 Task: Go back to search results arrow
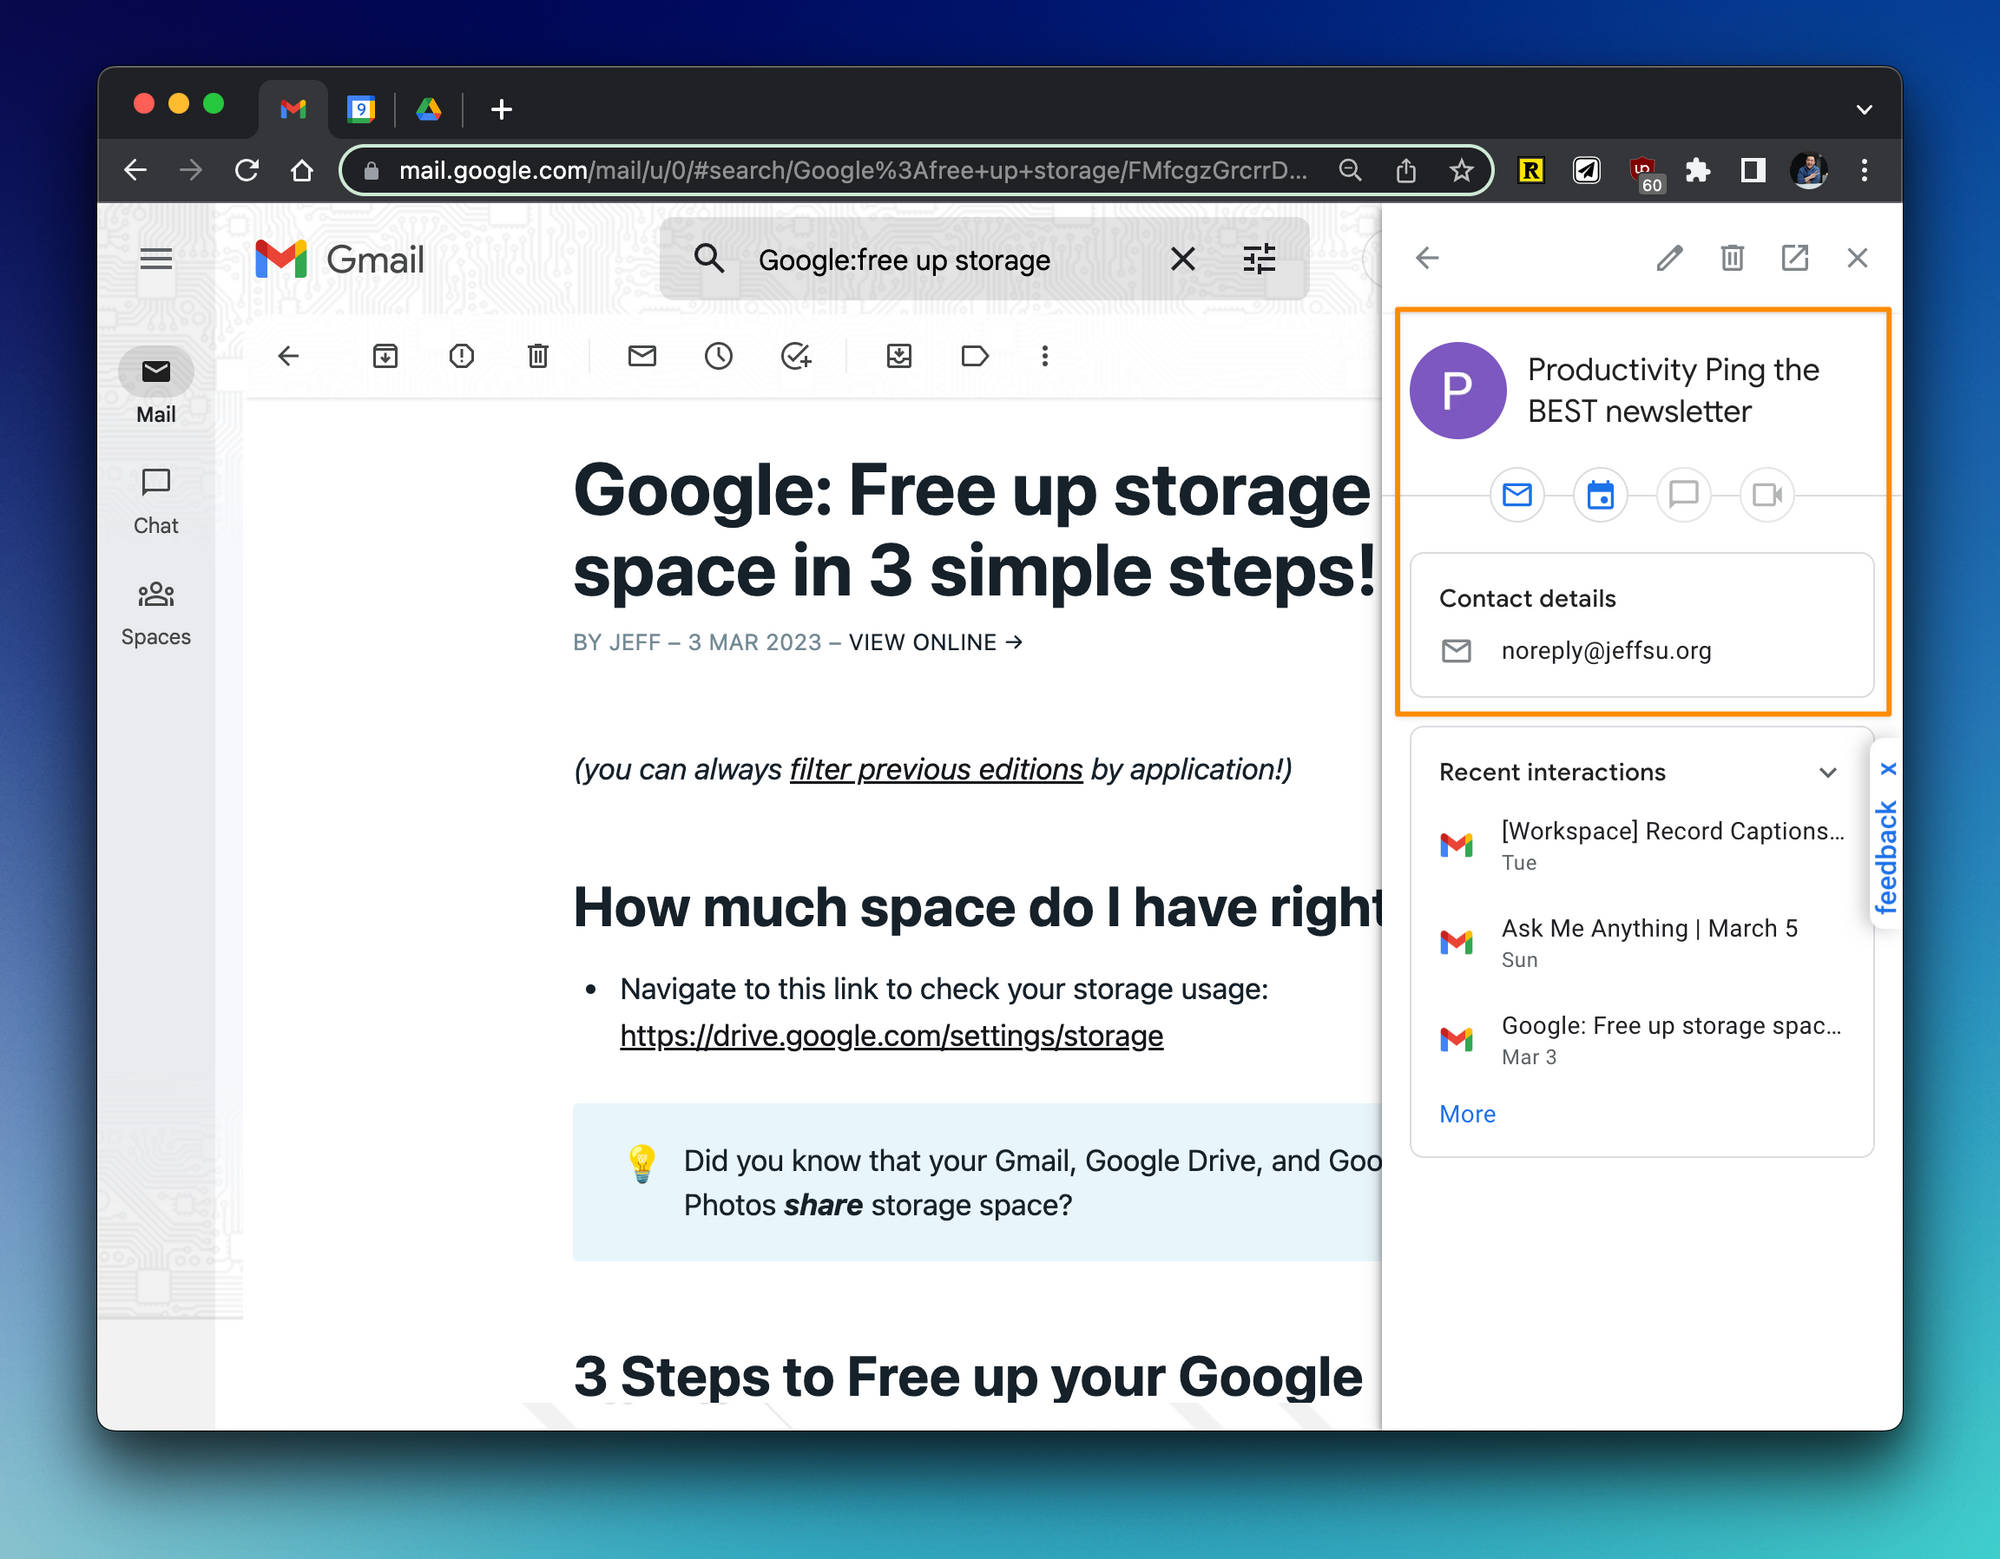pyautogui.click(x=289, y=355)
